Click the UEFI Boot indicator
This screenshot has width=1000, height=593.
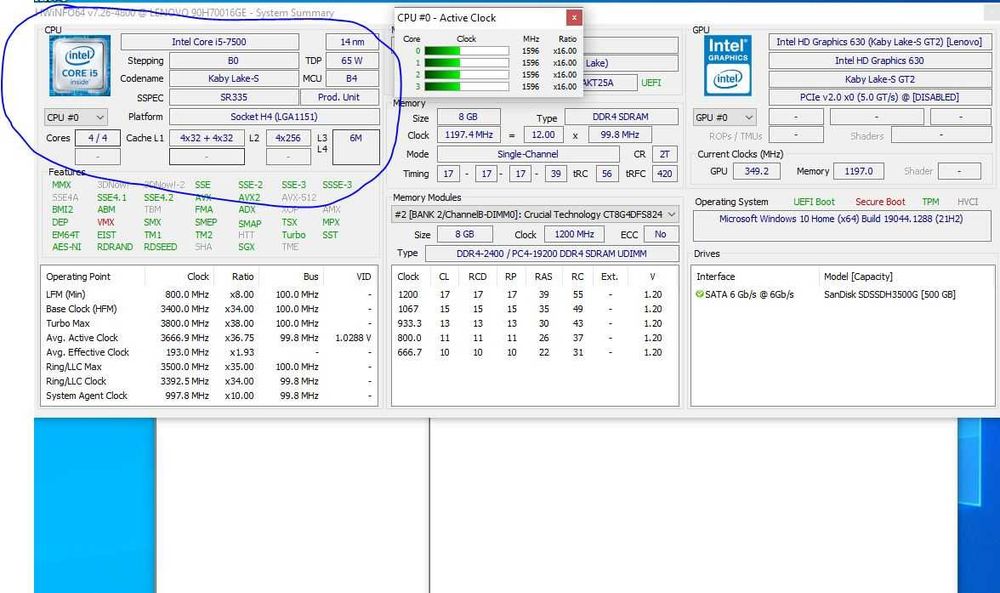(814, 201)
